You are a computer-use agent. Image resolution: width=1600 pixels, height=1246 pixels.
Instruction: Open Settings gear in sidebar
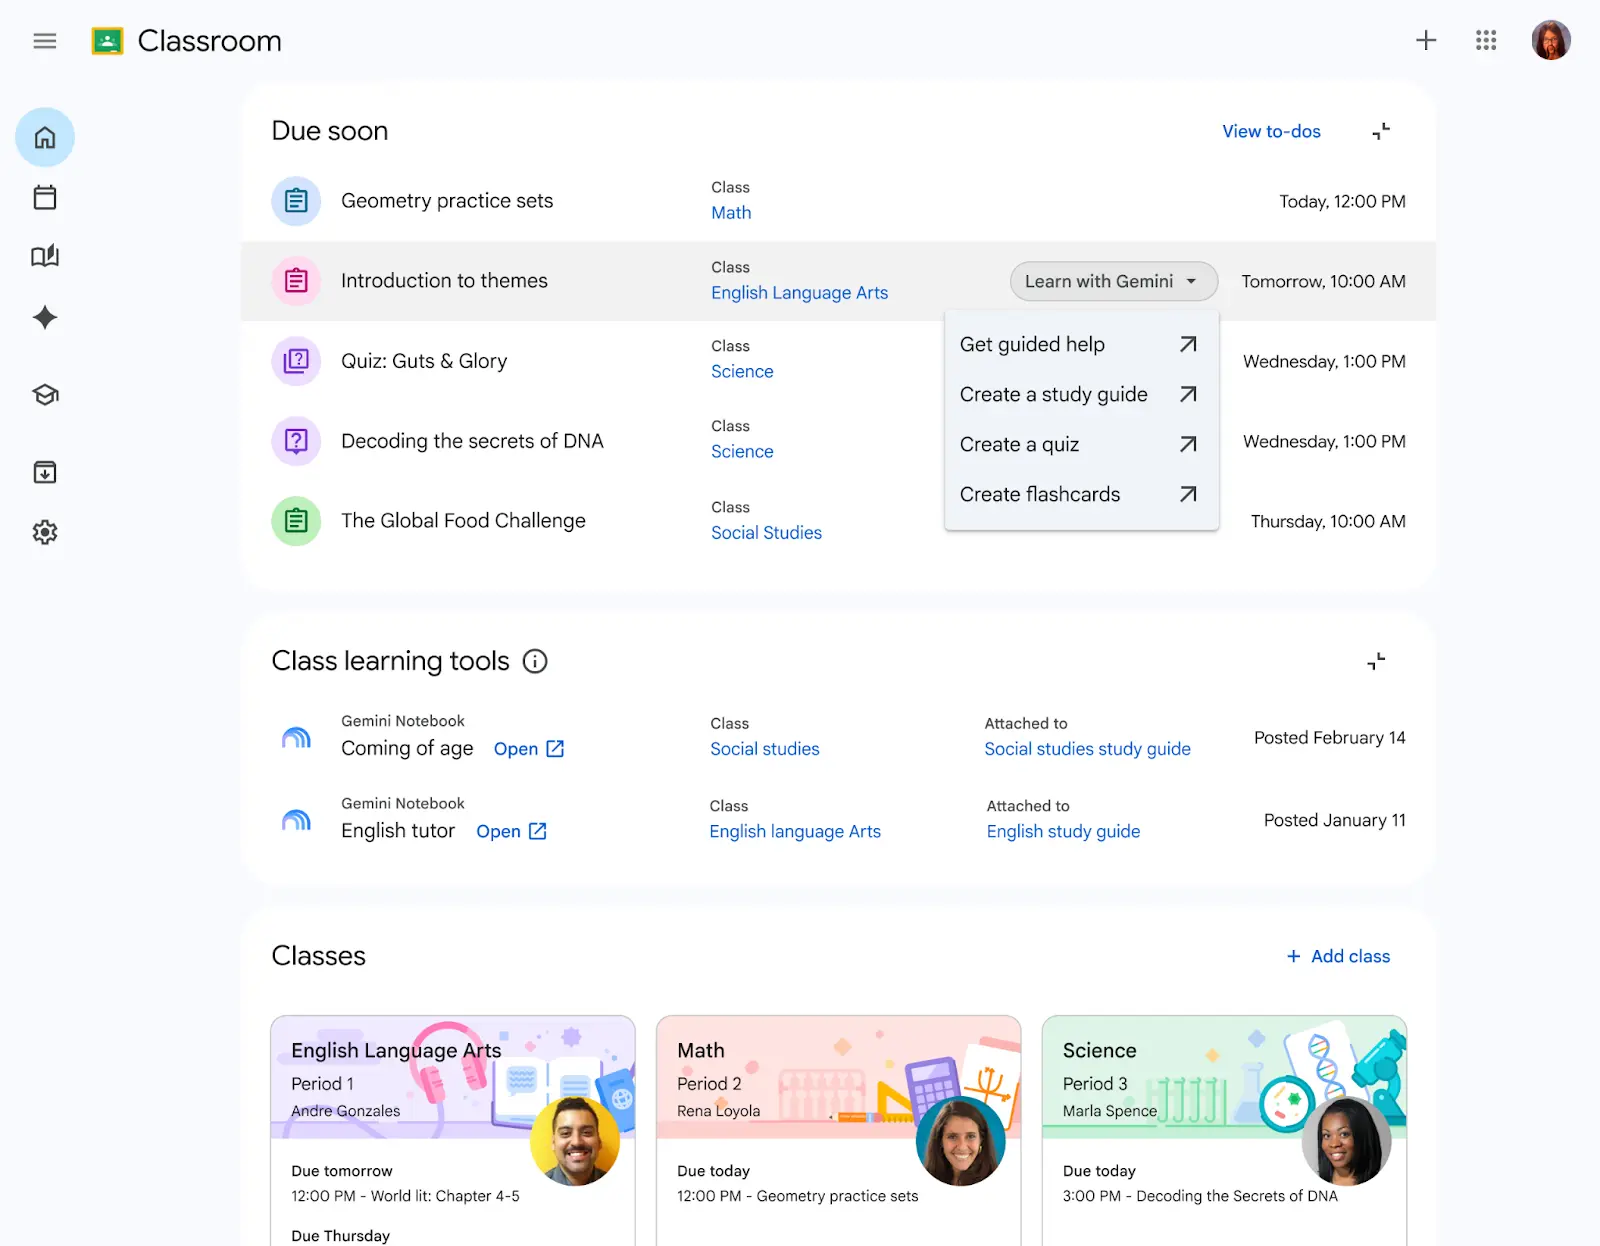point(45,532)
